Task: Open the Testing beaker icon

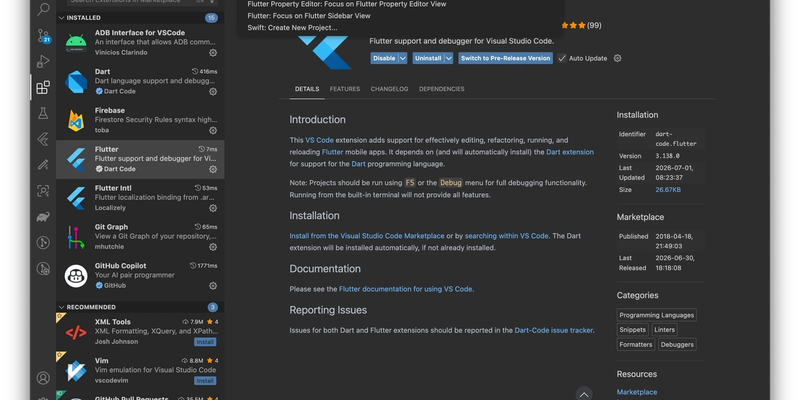Action: pos(43,113)
